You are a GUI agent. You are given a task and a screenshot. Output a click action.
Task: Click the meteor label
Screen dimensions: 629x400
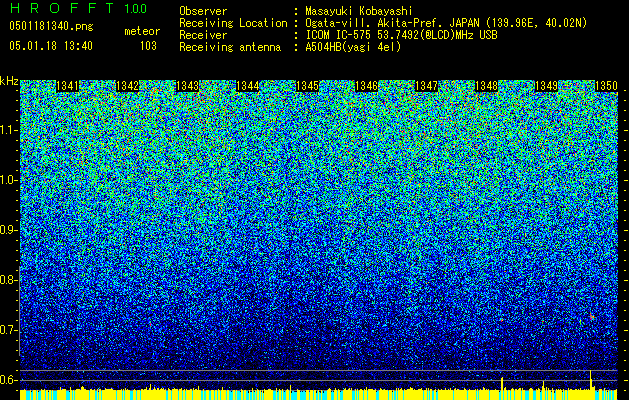(x=142, y=31)
